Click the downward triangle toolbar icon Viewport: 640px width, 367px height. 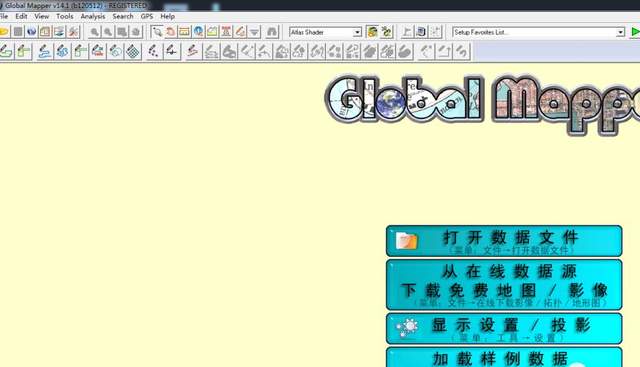click(254, 32)
